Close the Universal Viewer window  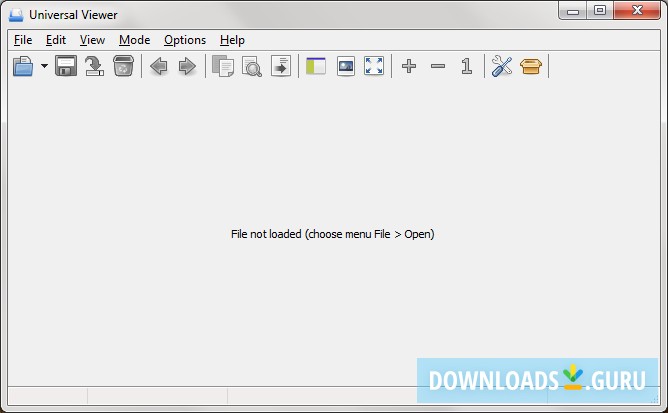(x=637, y=10)
